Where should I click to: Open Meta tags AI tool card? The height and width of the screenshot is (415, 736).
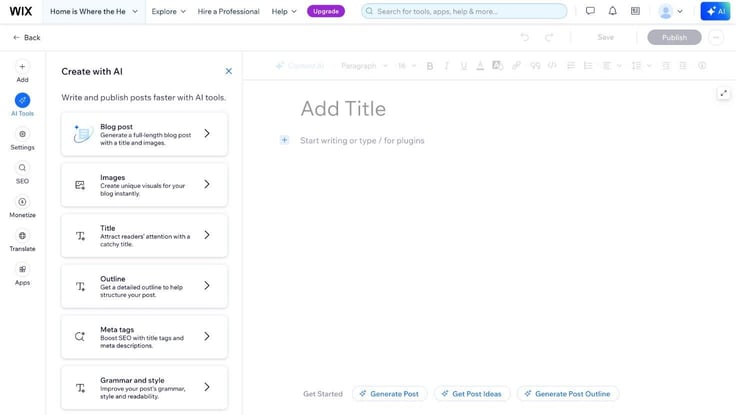pos(144,337)
